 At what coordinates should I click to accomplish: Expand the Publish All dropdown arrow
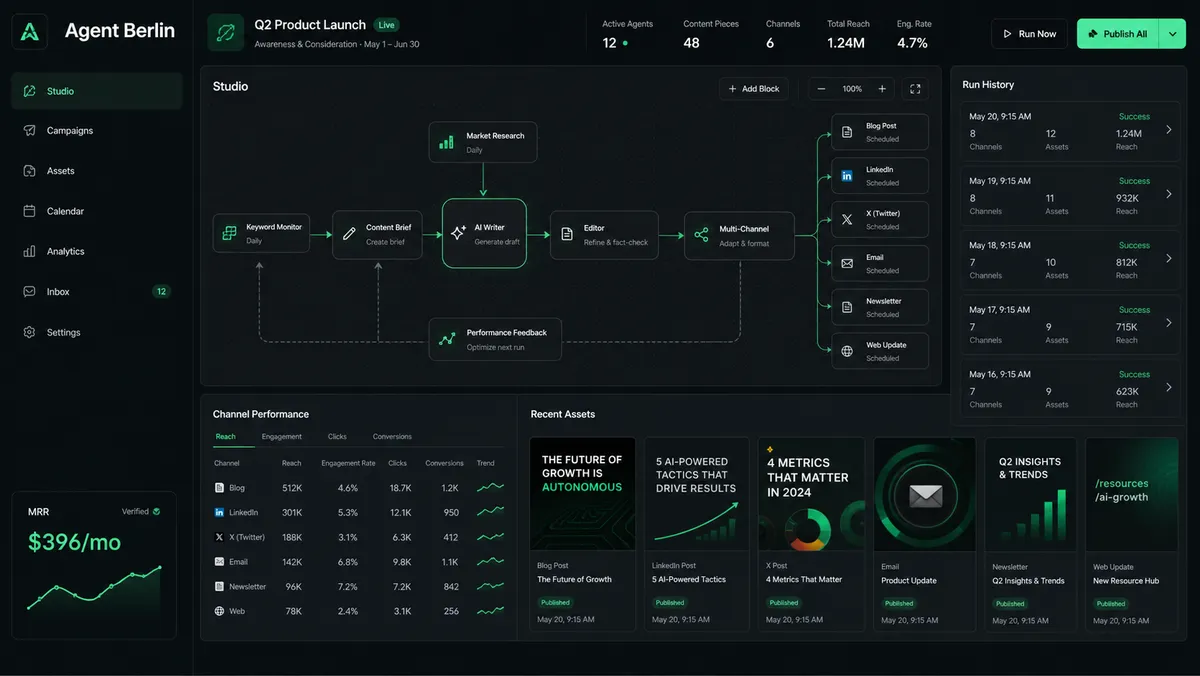tap(1173, 34)
